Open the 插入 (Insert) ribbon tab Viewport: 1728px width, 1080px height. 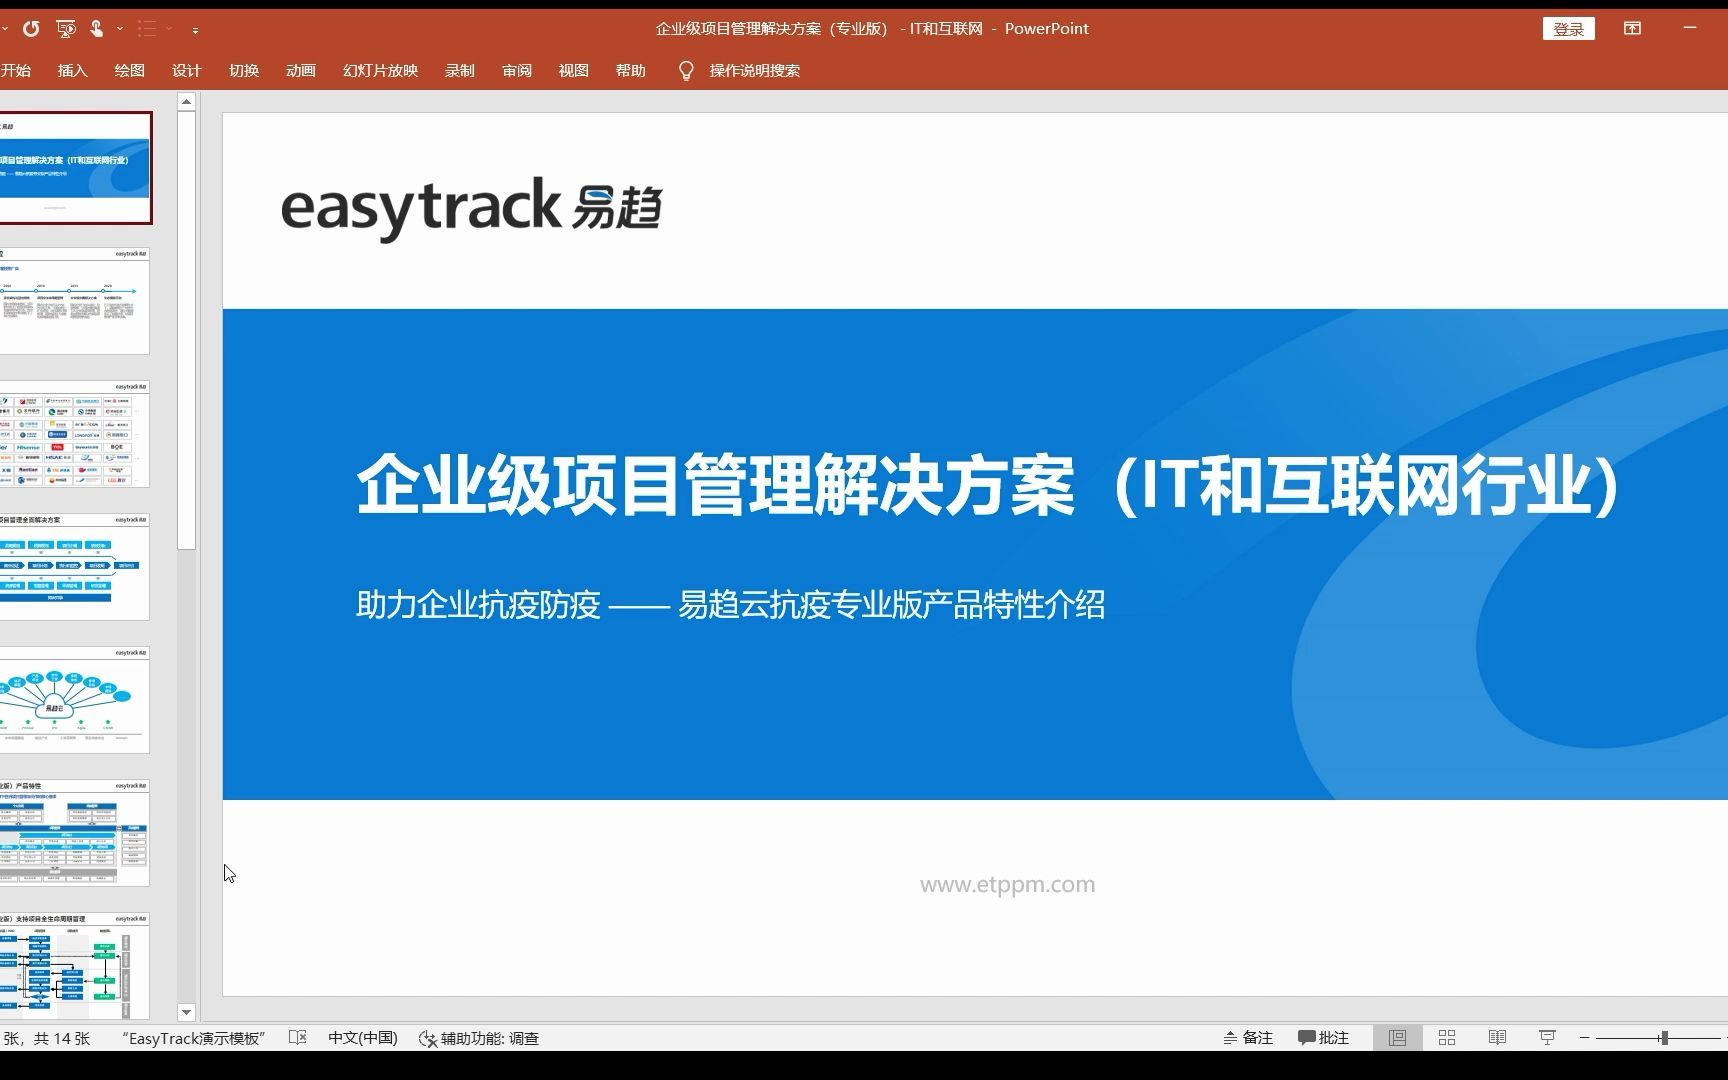pos(73,70)
